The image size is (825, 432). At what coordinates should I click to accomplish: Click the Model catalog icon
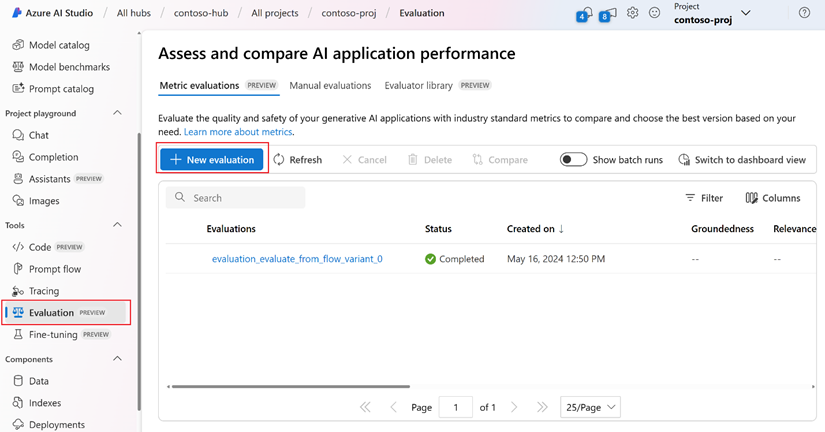[18, 45]
